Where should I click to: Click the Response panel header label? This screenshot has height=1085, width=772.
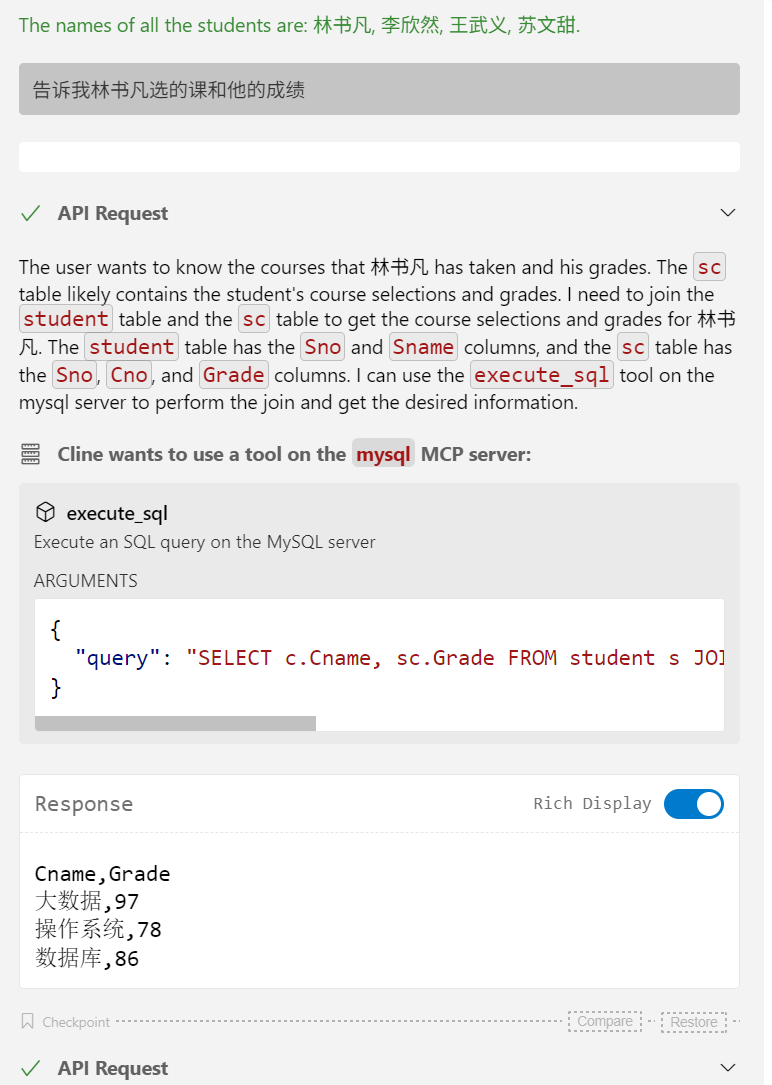click(84, 804)
